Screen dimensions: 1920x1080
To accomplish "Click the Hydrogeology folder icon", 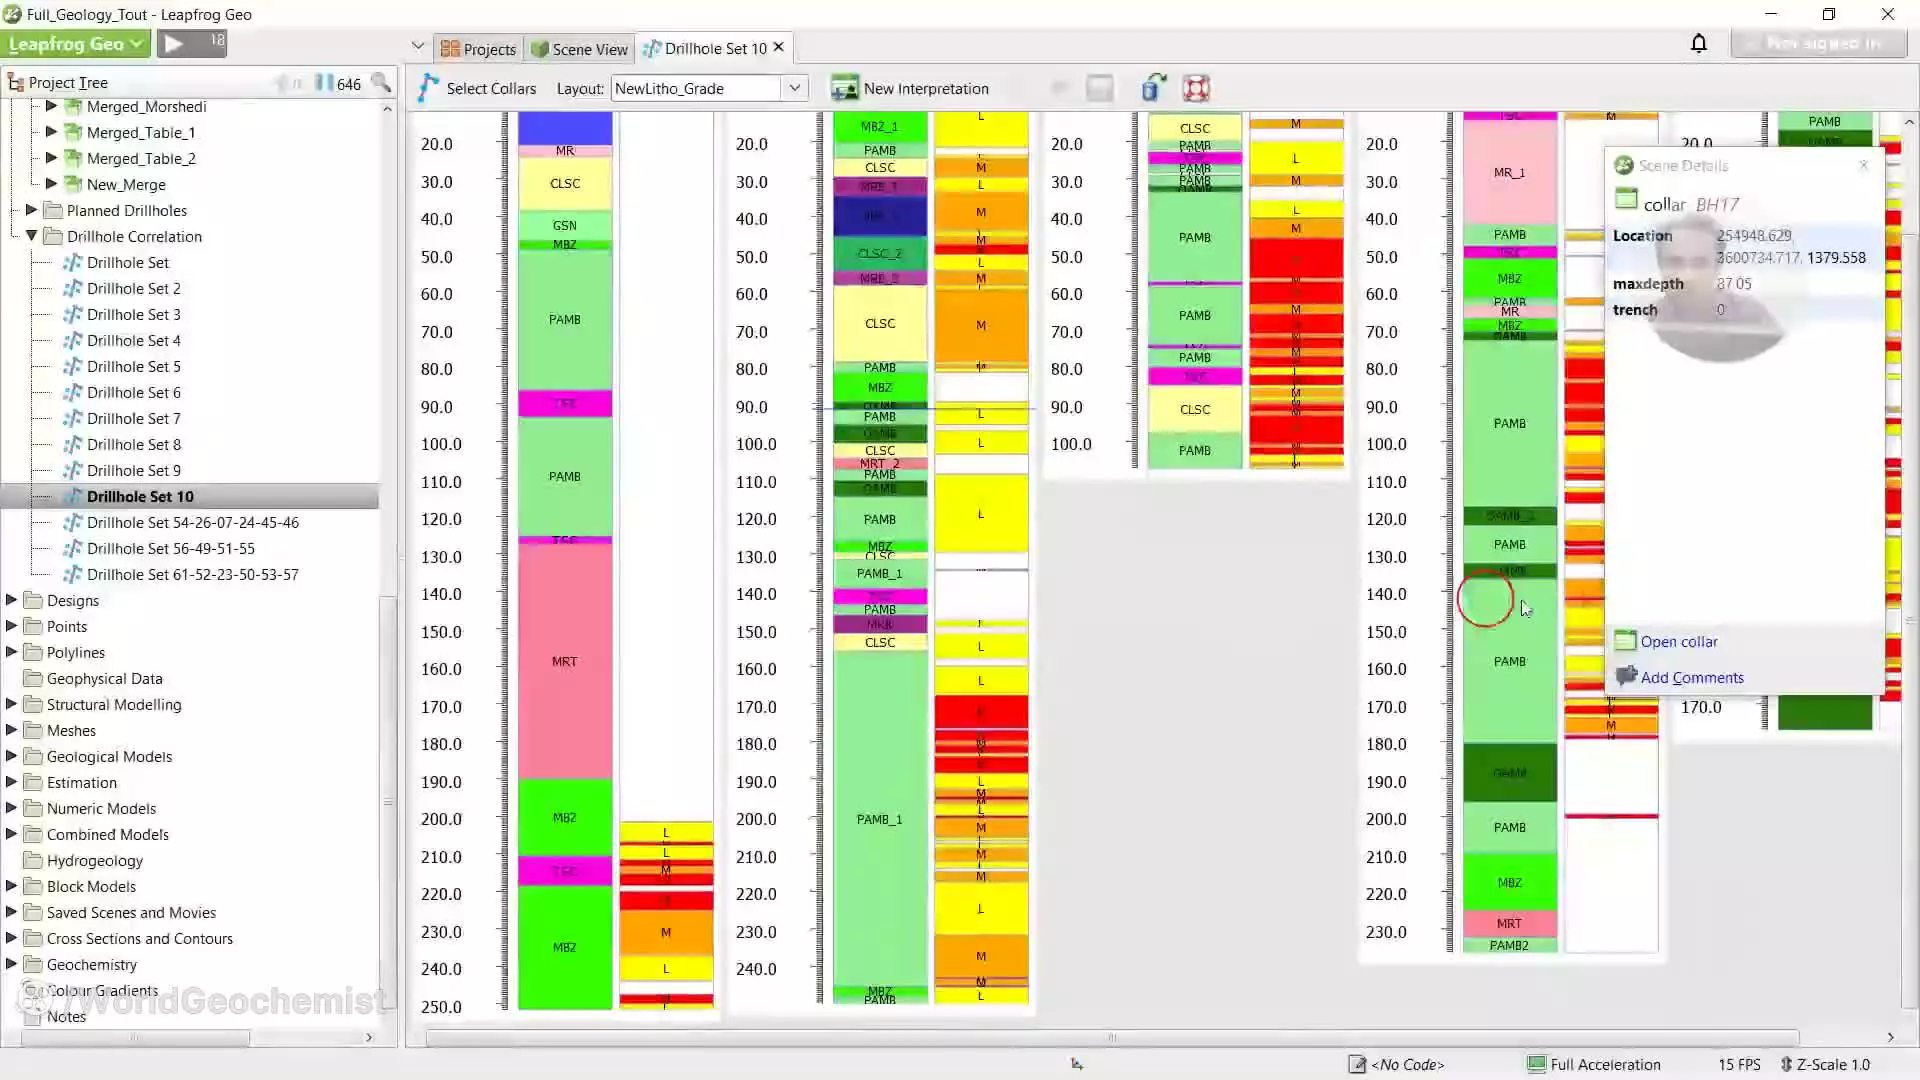I will point(32,860).
